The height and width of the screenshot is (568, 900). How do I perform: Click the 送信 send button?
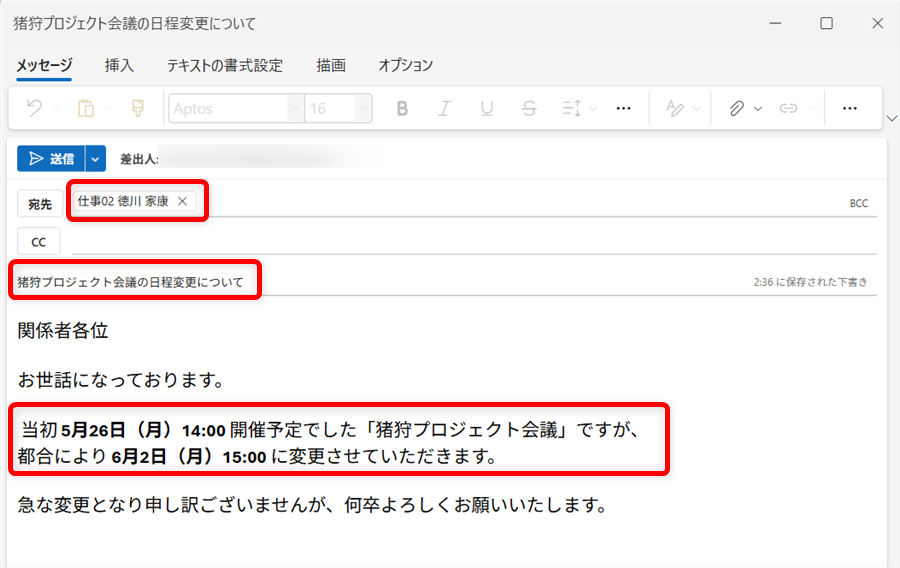(51, 158)
